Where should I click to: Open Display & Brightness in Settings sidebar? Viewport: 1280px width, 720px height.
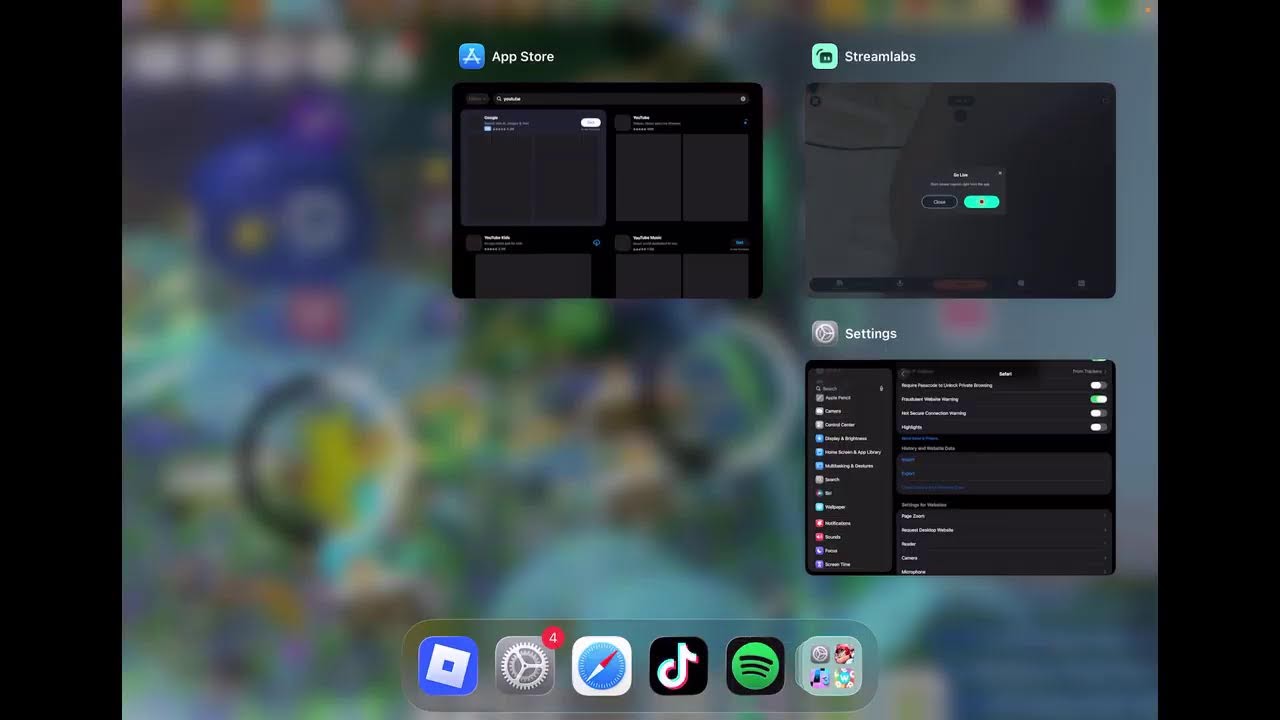(x=850, y=438)
